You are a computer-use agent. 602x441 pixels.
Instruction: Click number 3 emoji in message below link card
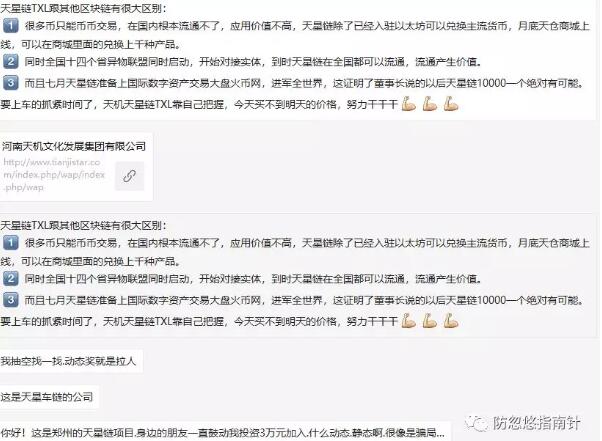10,299
